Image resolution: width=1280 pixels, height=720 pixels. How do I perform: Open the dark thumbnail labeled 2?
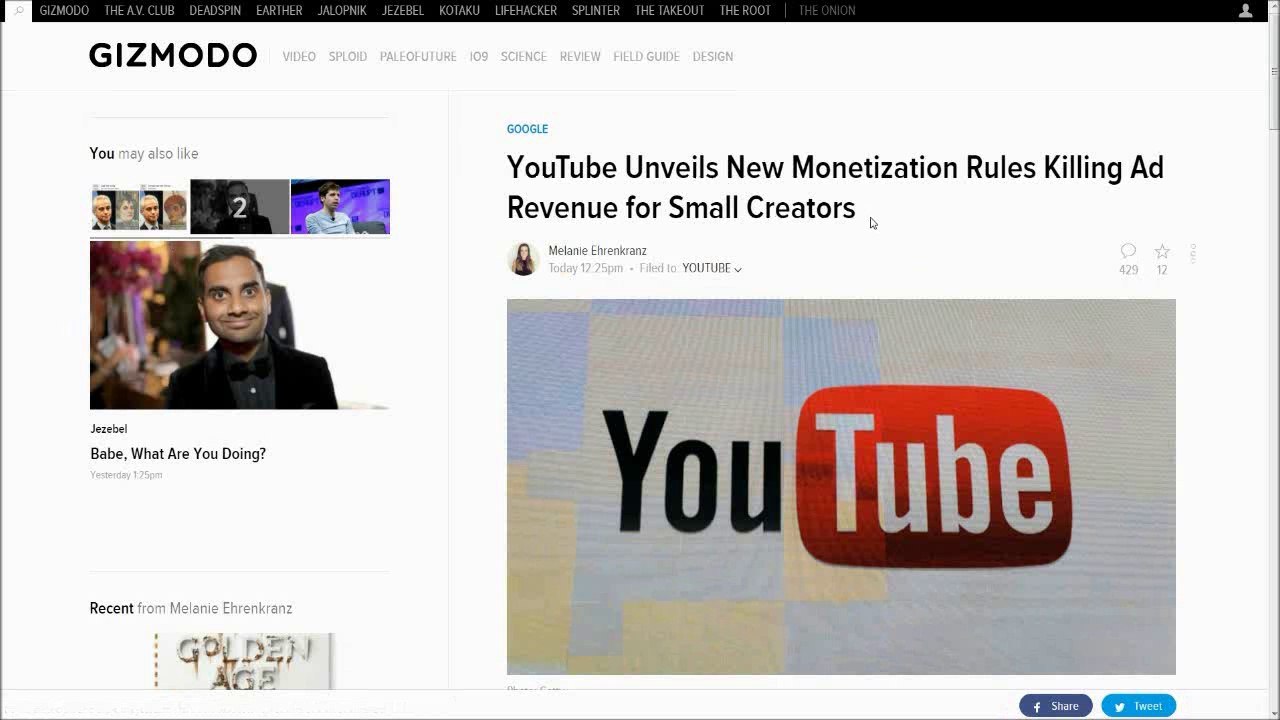click(x=239, y=207)
